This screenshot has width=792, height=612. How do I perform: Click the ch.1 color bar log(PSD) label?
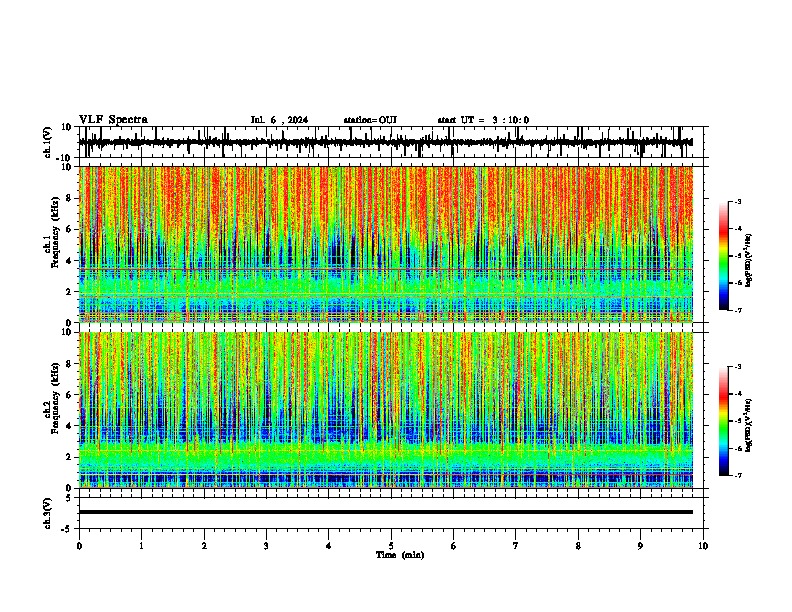[749, 261]
